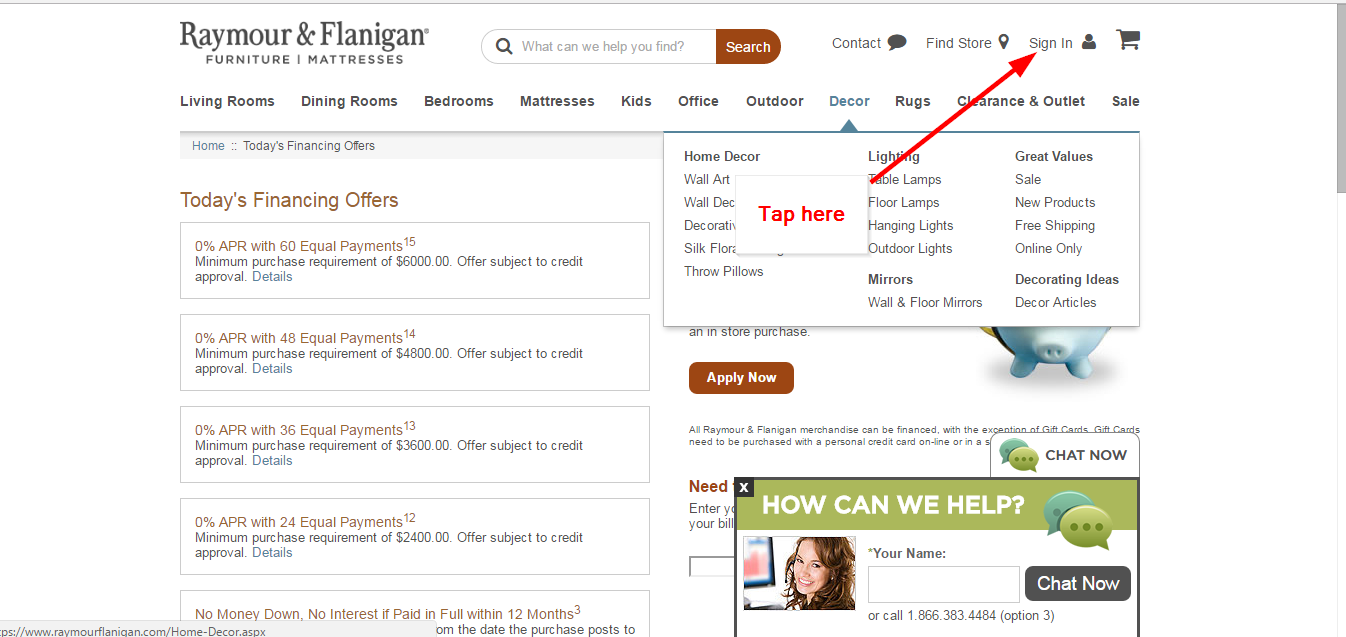This screenshot has height=637, width=1346.
Task: Focus the Your Name chat field
Action: click(x=943, y=584)
